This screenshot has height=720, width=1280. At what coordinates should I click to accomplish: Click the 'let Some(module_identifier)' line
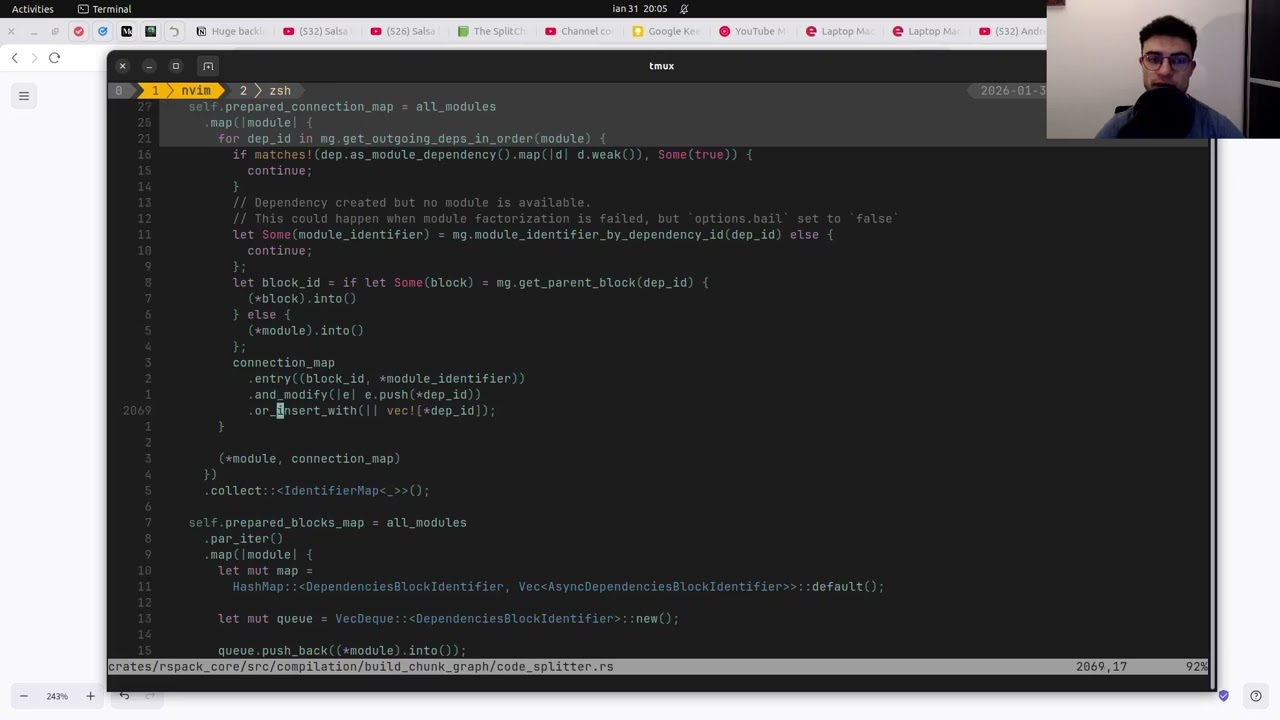pyautogui.click(x=533, y=235)
